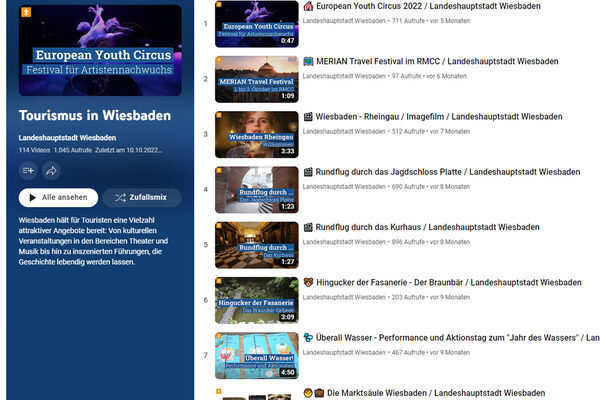This screenshot has height=400, width=600.
Task: Click the MERIAN Travel Festival 1:09 thumbnail
Action: (x=257, y=79)
